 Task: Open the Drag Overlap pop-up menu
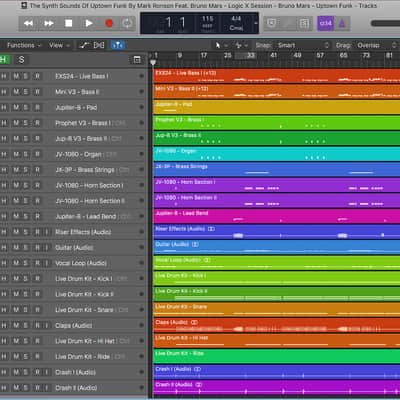pyautogui.click(x=376, y=45)
